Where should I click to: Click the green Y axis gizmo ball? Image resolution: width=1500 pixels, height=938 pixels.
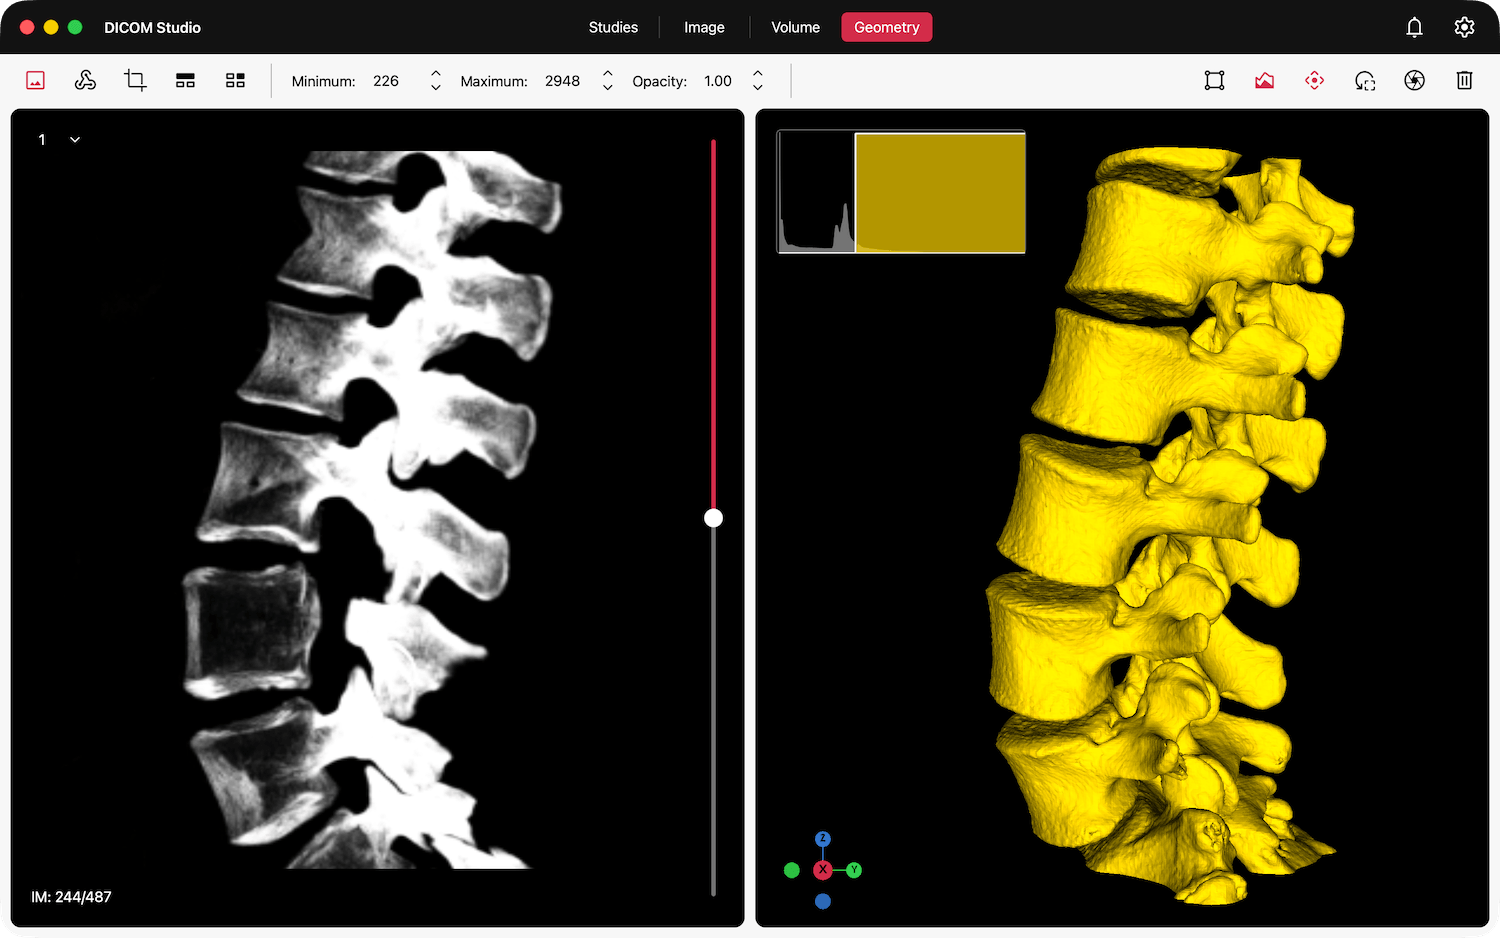click(854, 870)
